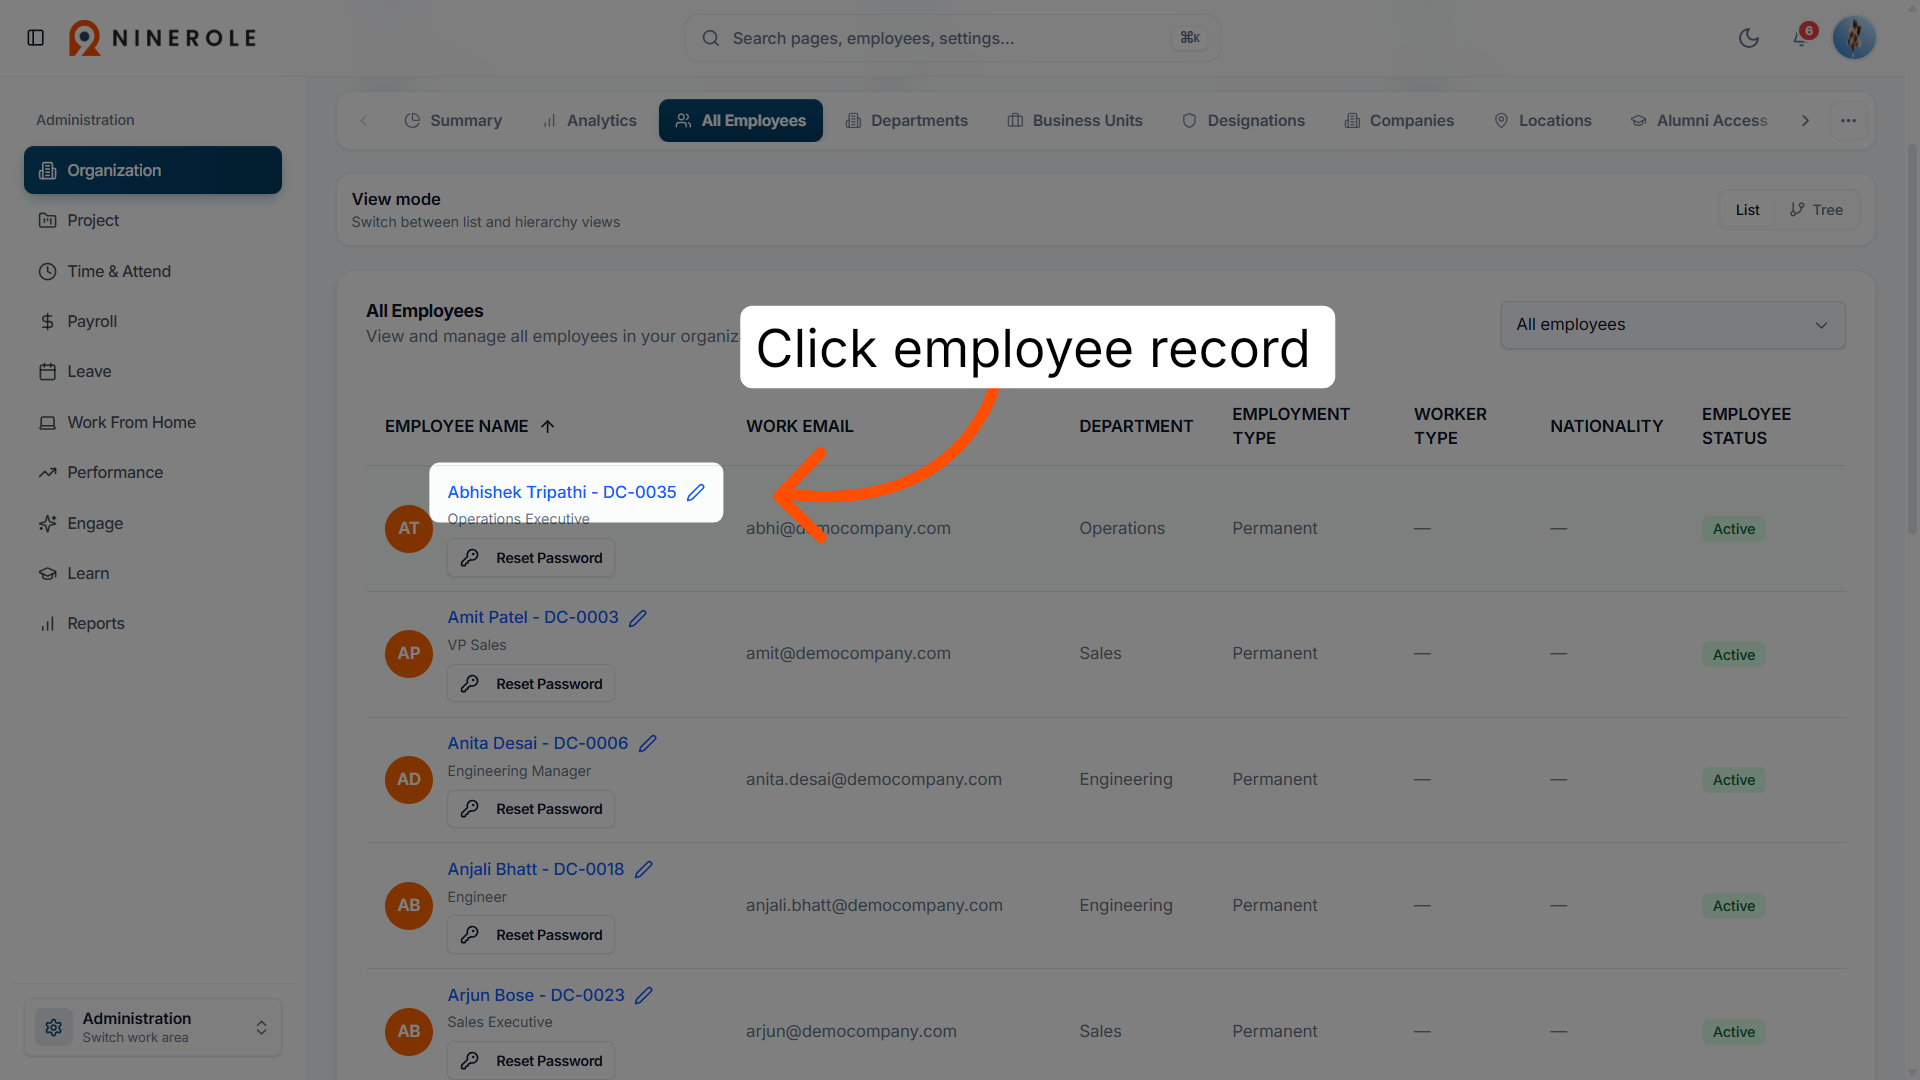The height and width of the screenshot is (1080, 1920).
Task: Sort by Employee Name column header
Action: (469, 426)
